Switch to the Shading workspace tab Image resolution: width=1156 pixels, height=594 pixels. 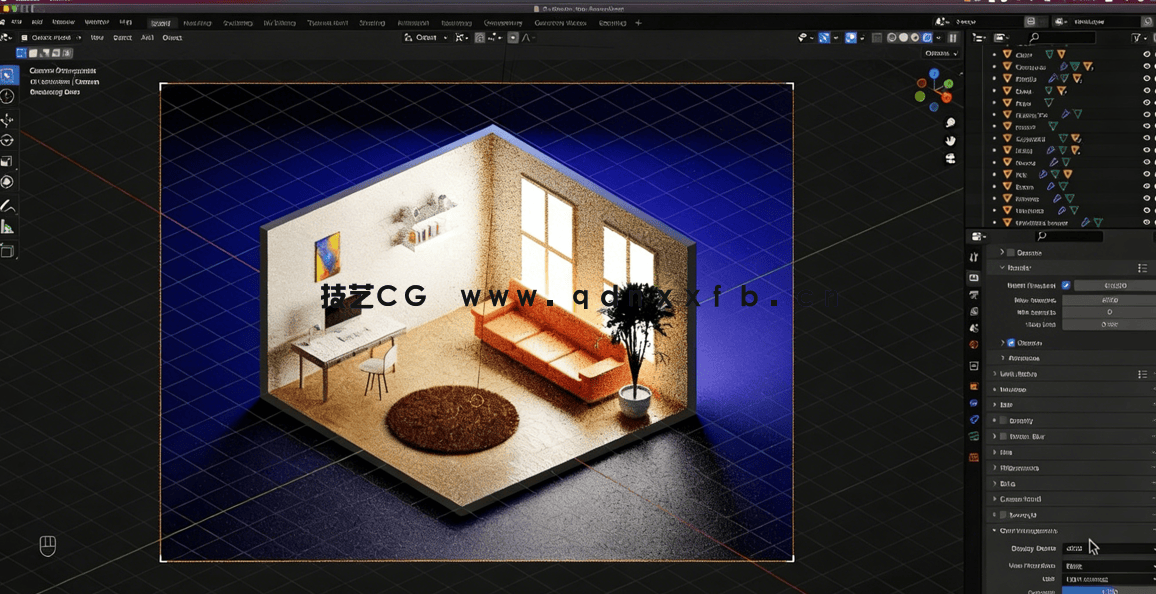click(x=370, y=22)
